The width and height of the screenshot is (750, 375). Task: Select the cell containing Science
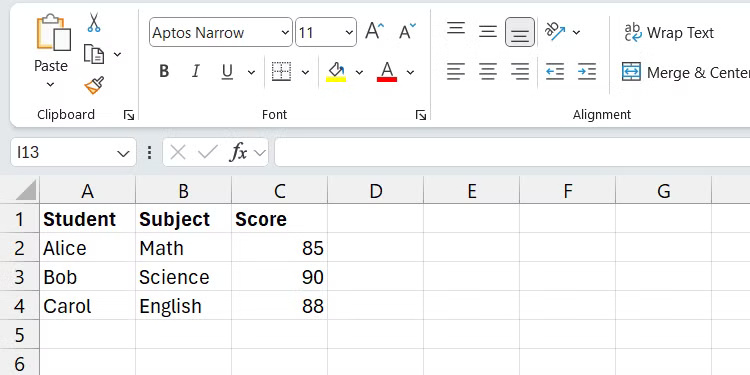[x=184, y=277]
